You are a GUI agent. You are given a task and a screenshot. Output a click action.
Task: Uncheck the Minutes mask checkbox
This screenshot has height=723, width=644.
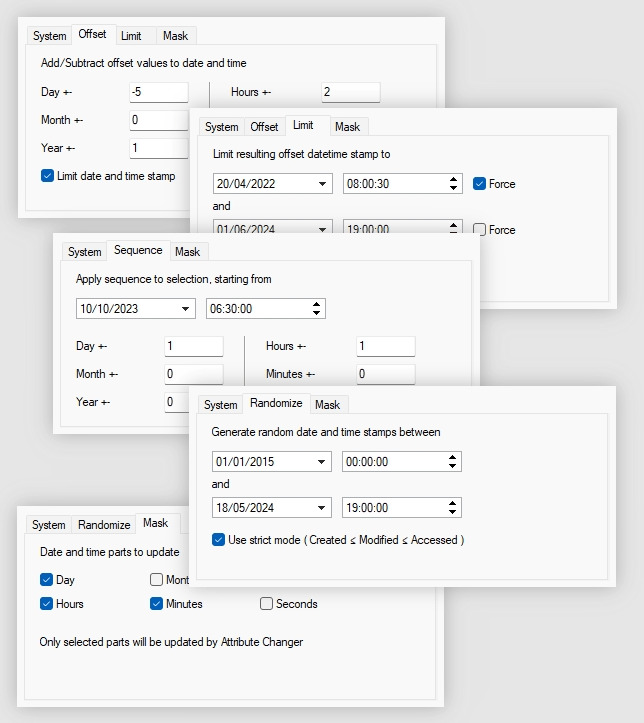157,604
